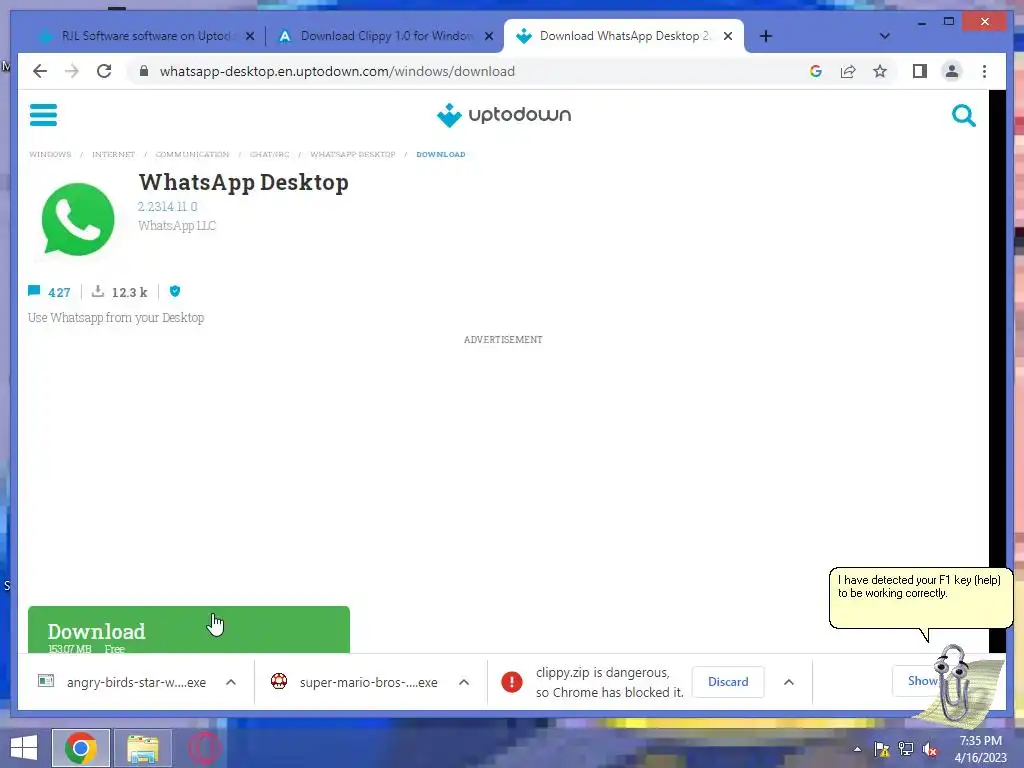Expand options for super-mario-bros download
Screen dimensions: 1024x768
pos(464,682)
